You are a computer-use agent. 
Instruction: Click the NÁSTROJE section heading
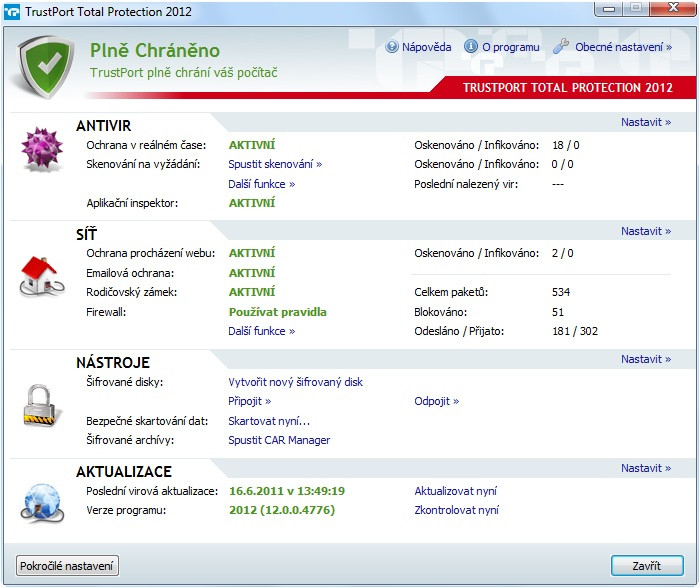pyautogui.click(x=113, y=363)
